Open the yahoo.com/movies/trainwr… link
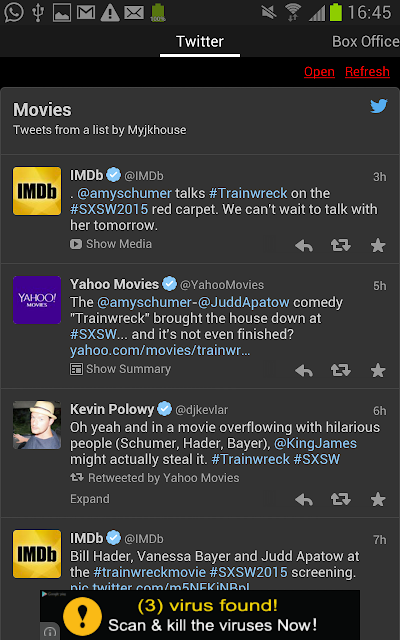Viewport: 400px width, 640px height. pyautogui.click(x=160, y=350)
